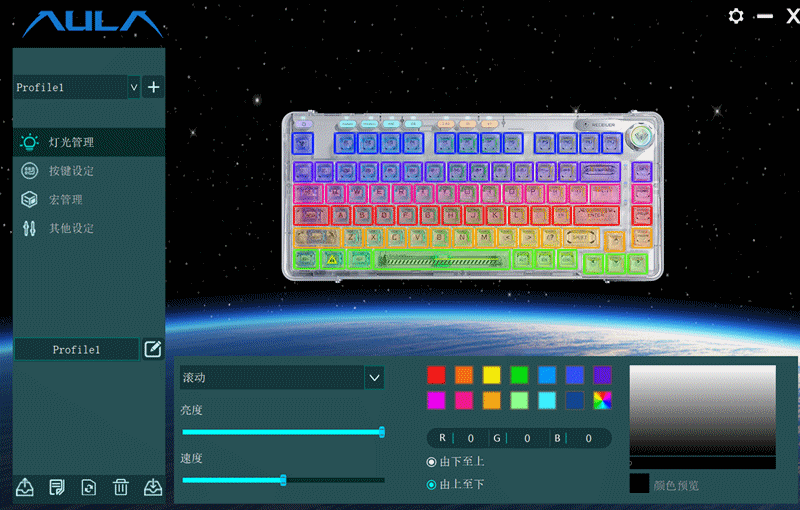Click the R value input field
800x510 pixels.
point(470,438)
